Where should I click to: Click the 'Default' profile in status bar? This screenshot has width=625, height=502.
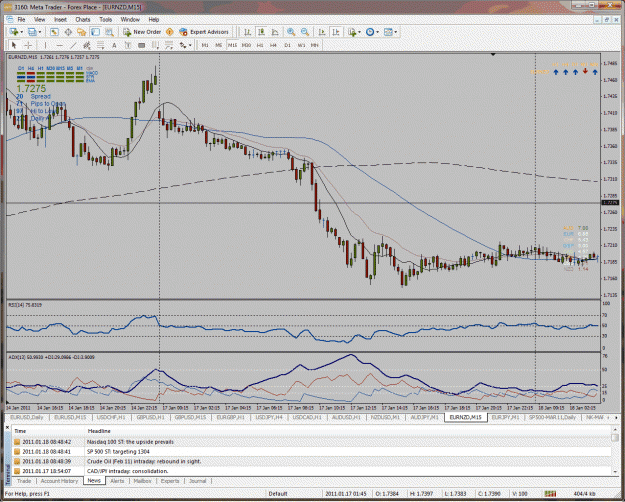click(x=278, y=494)
